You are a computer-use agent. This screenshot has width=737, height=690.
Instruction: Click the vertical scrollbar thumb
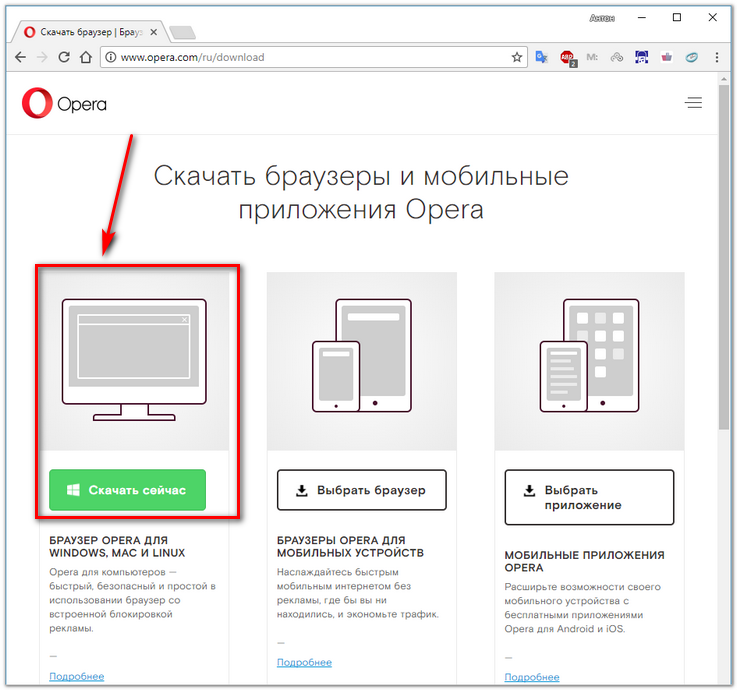coord(723,257)
